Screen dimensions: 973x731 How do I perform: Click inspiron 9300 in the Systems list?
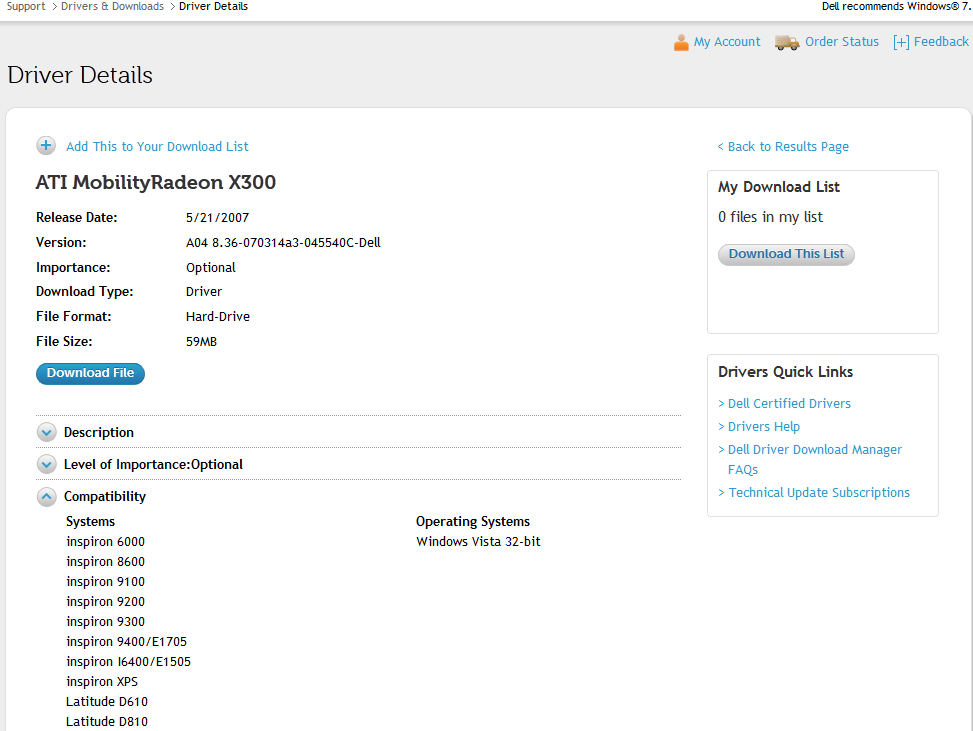105,622
